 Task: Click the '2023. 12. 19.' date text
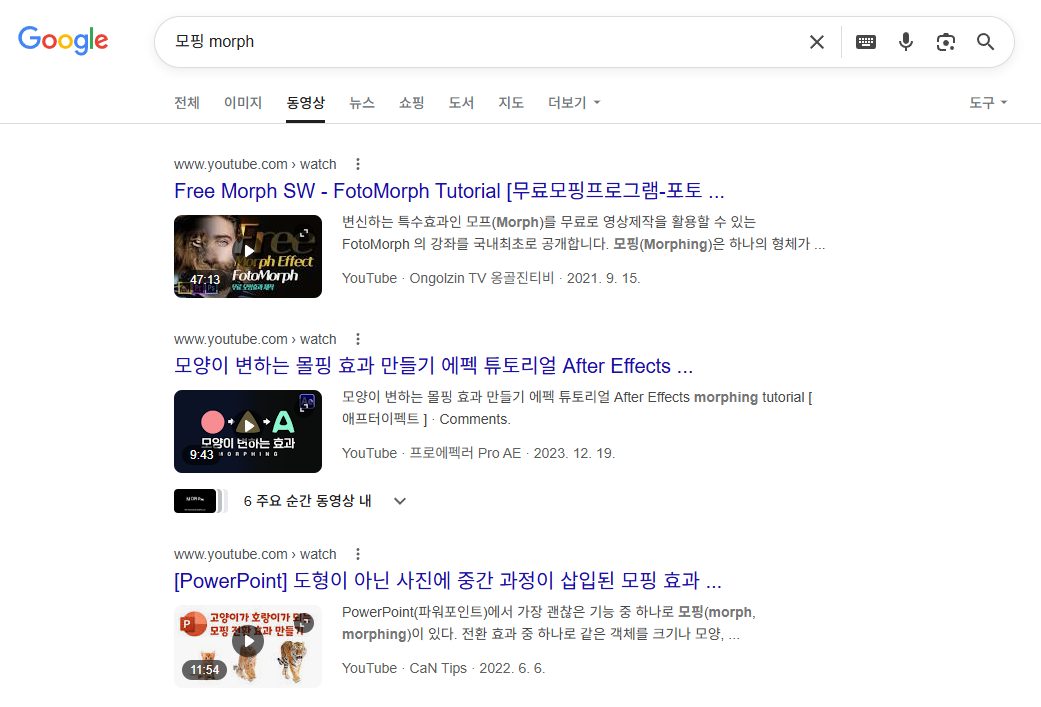(574, 453)
